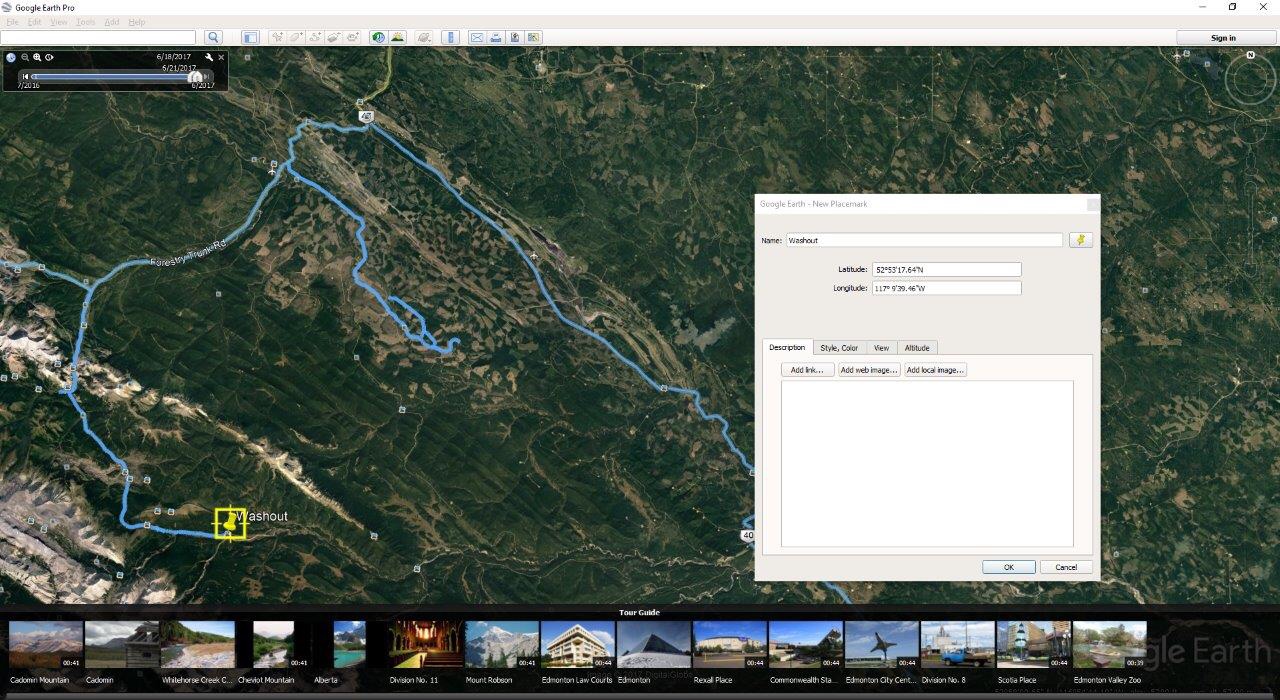Open the Cheviot Mountain tour thumbnail
The image size is (1280, 700).
(274, 645)
